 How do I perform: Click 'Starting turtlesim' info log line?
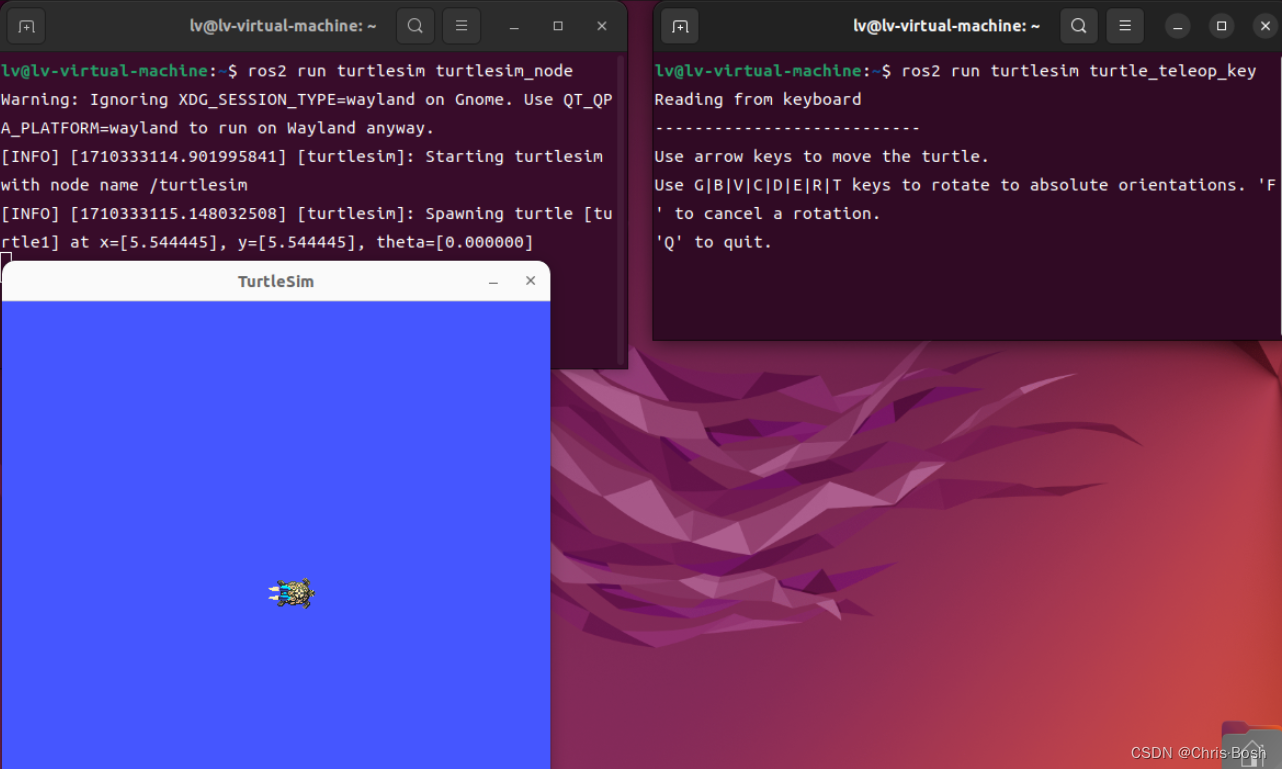(302, 156)
